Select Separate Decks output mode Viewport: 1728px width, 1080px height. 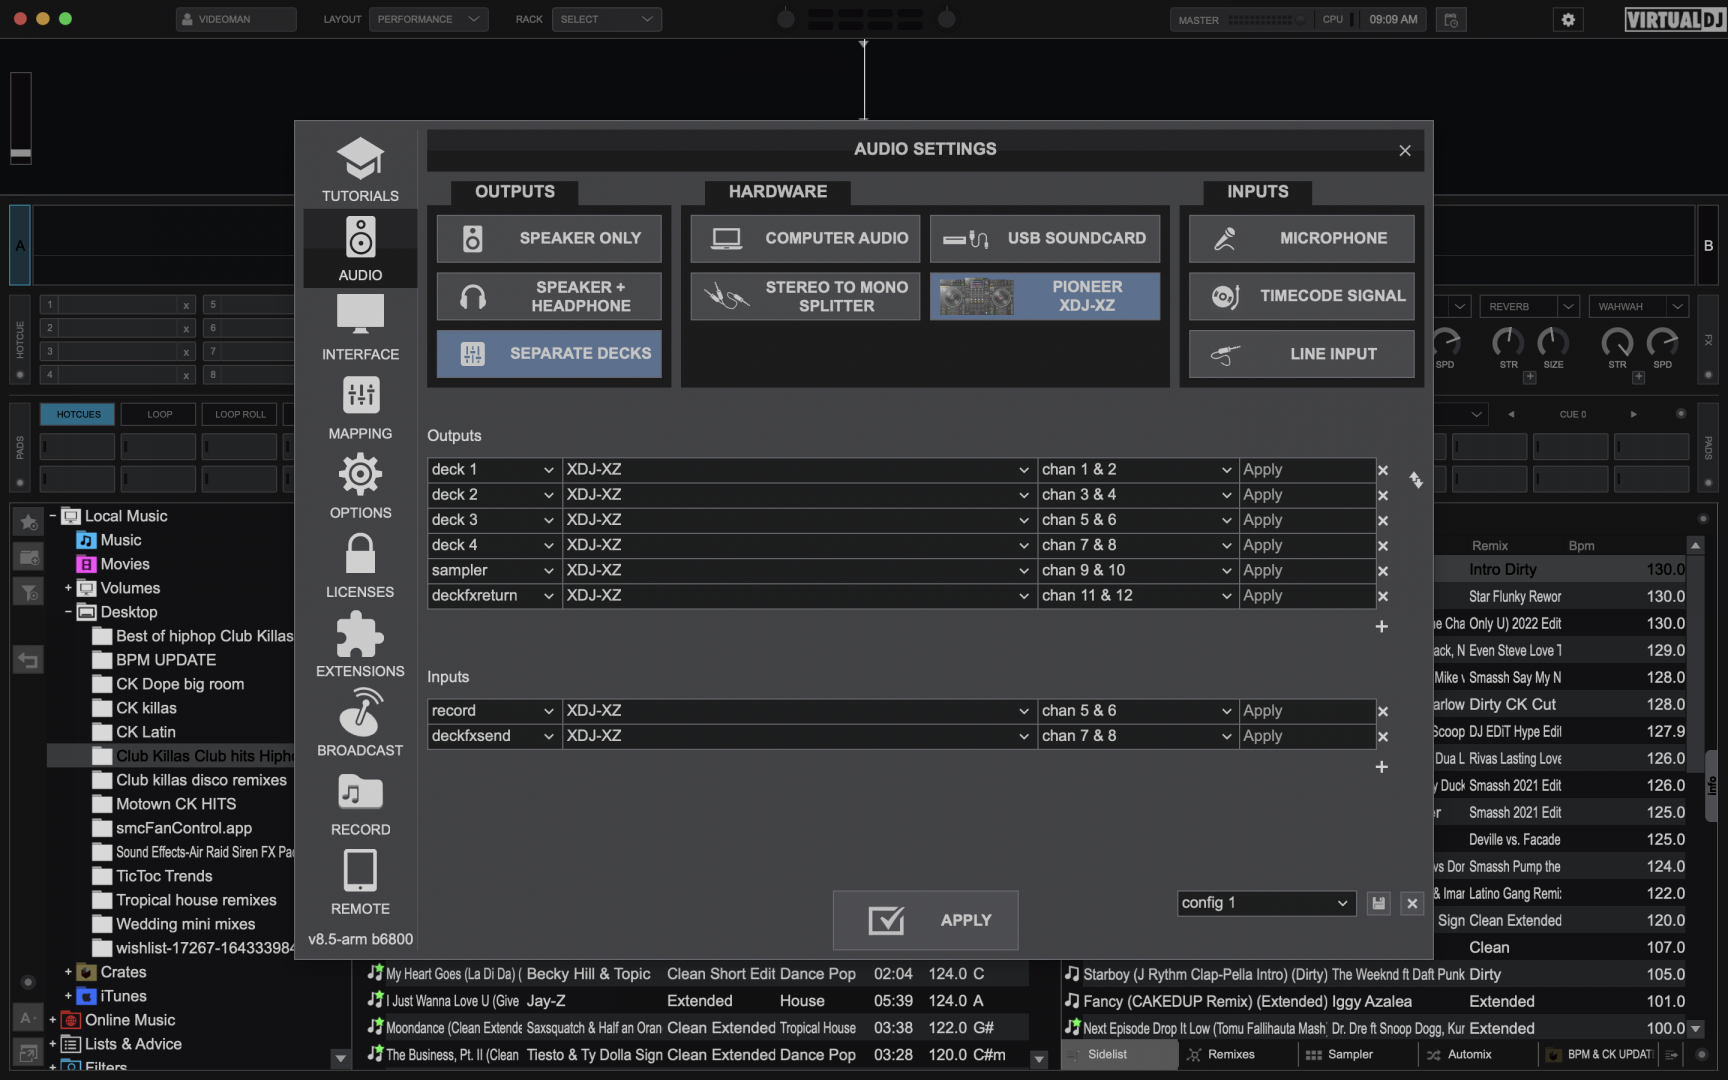point(549,354)
